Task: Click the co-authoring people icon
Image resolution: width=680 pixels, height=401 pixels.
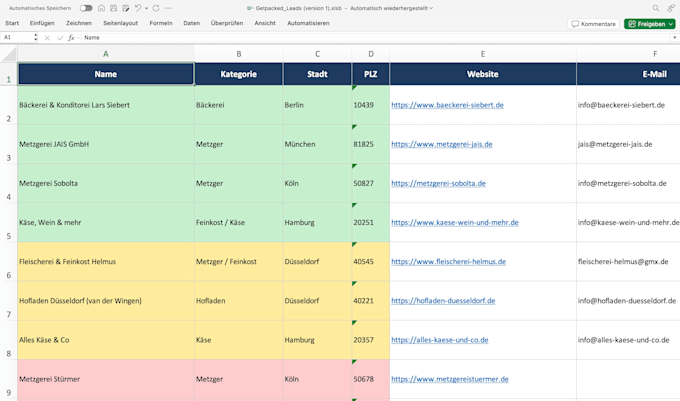Action: 671,8
